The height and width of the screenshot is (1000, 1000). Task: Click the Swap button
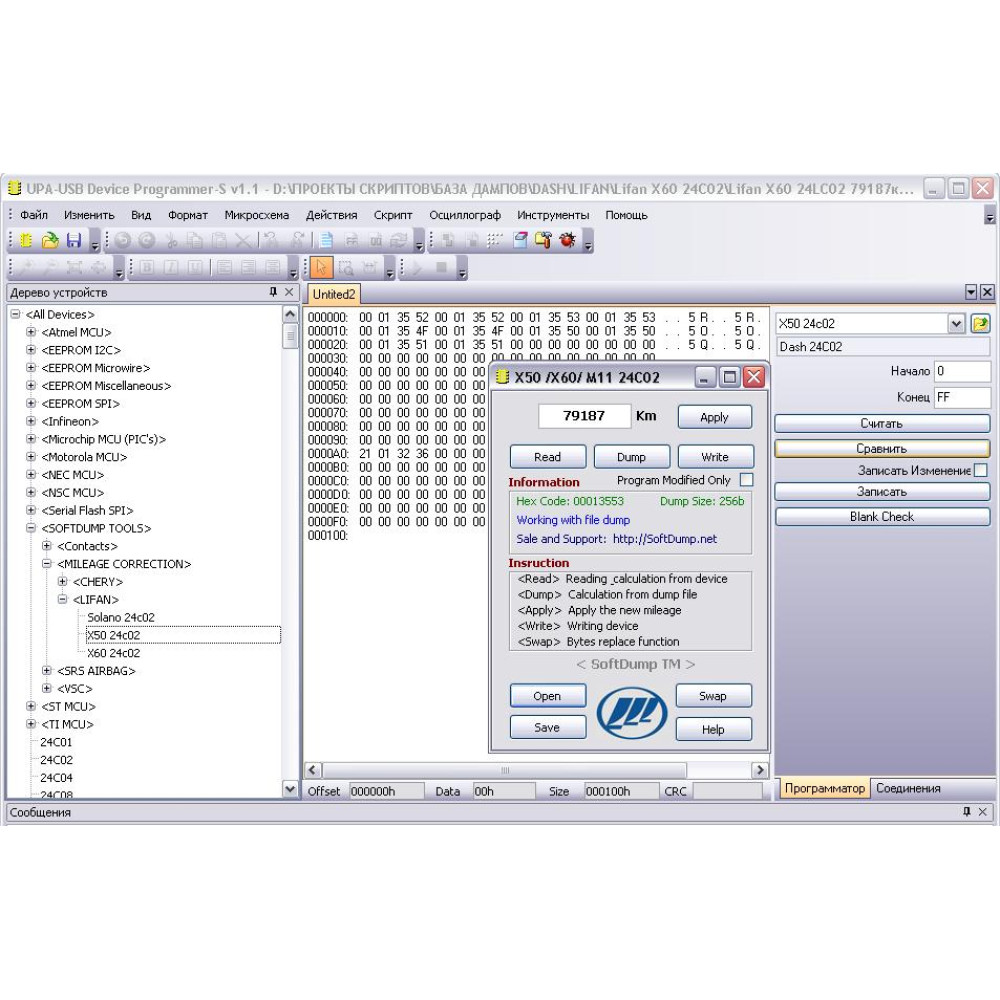coord(713,696)
